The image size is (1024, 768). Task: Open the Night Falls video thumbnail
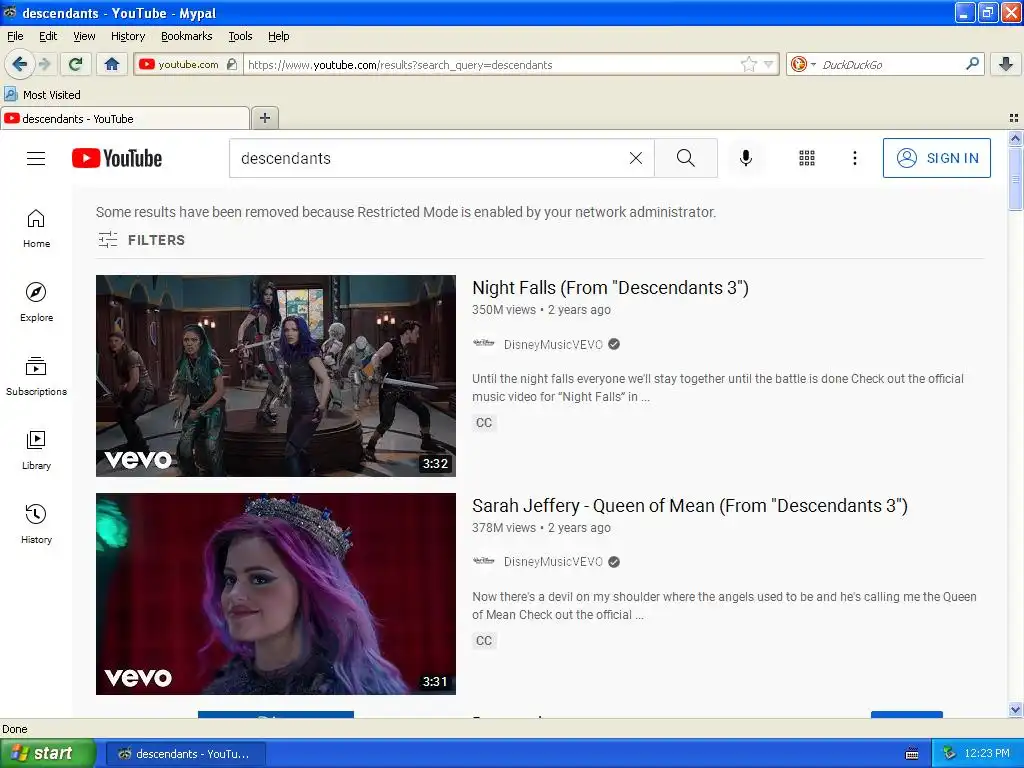276,376
